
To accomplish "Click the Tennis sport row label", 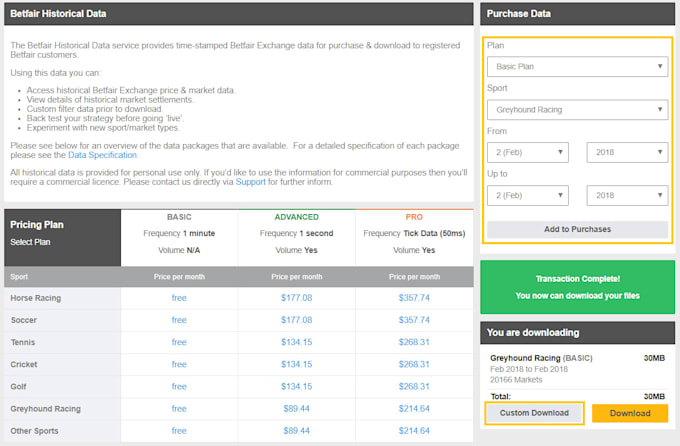I will pos(23,342).
